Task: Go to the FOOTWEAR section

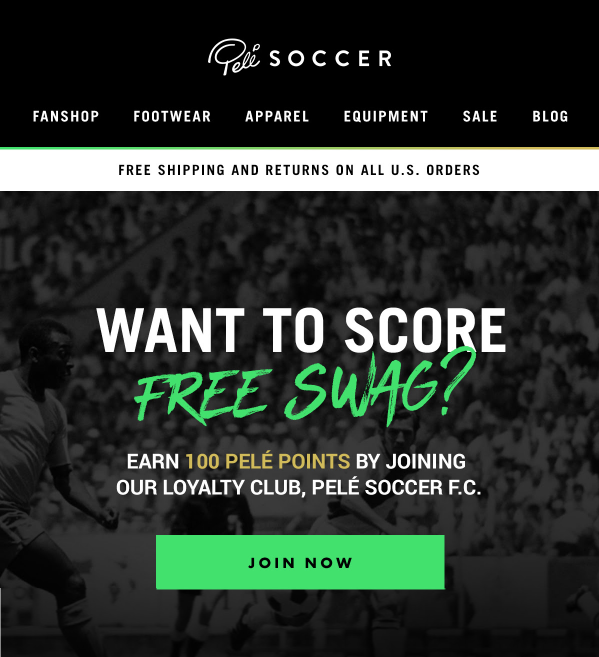Action: (x=172, y=116)
